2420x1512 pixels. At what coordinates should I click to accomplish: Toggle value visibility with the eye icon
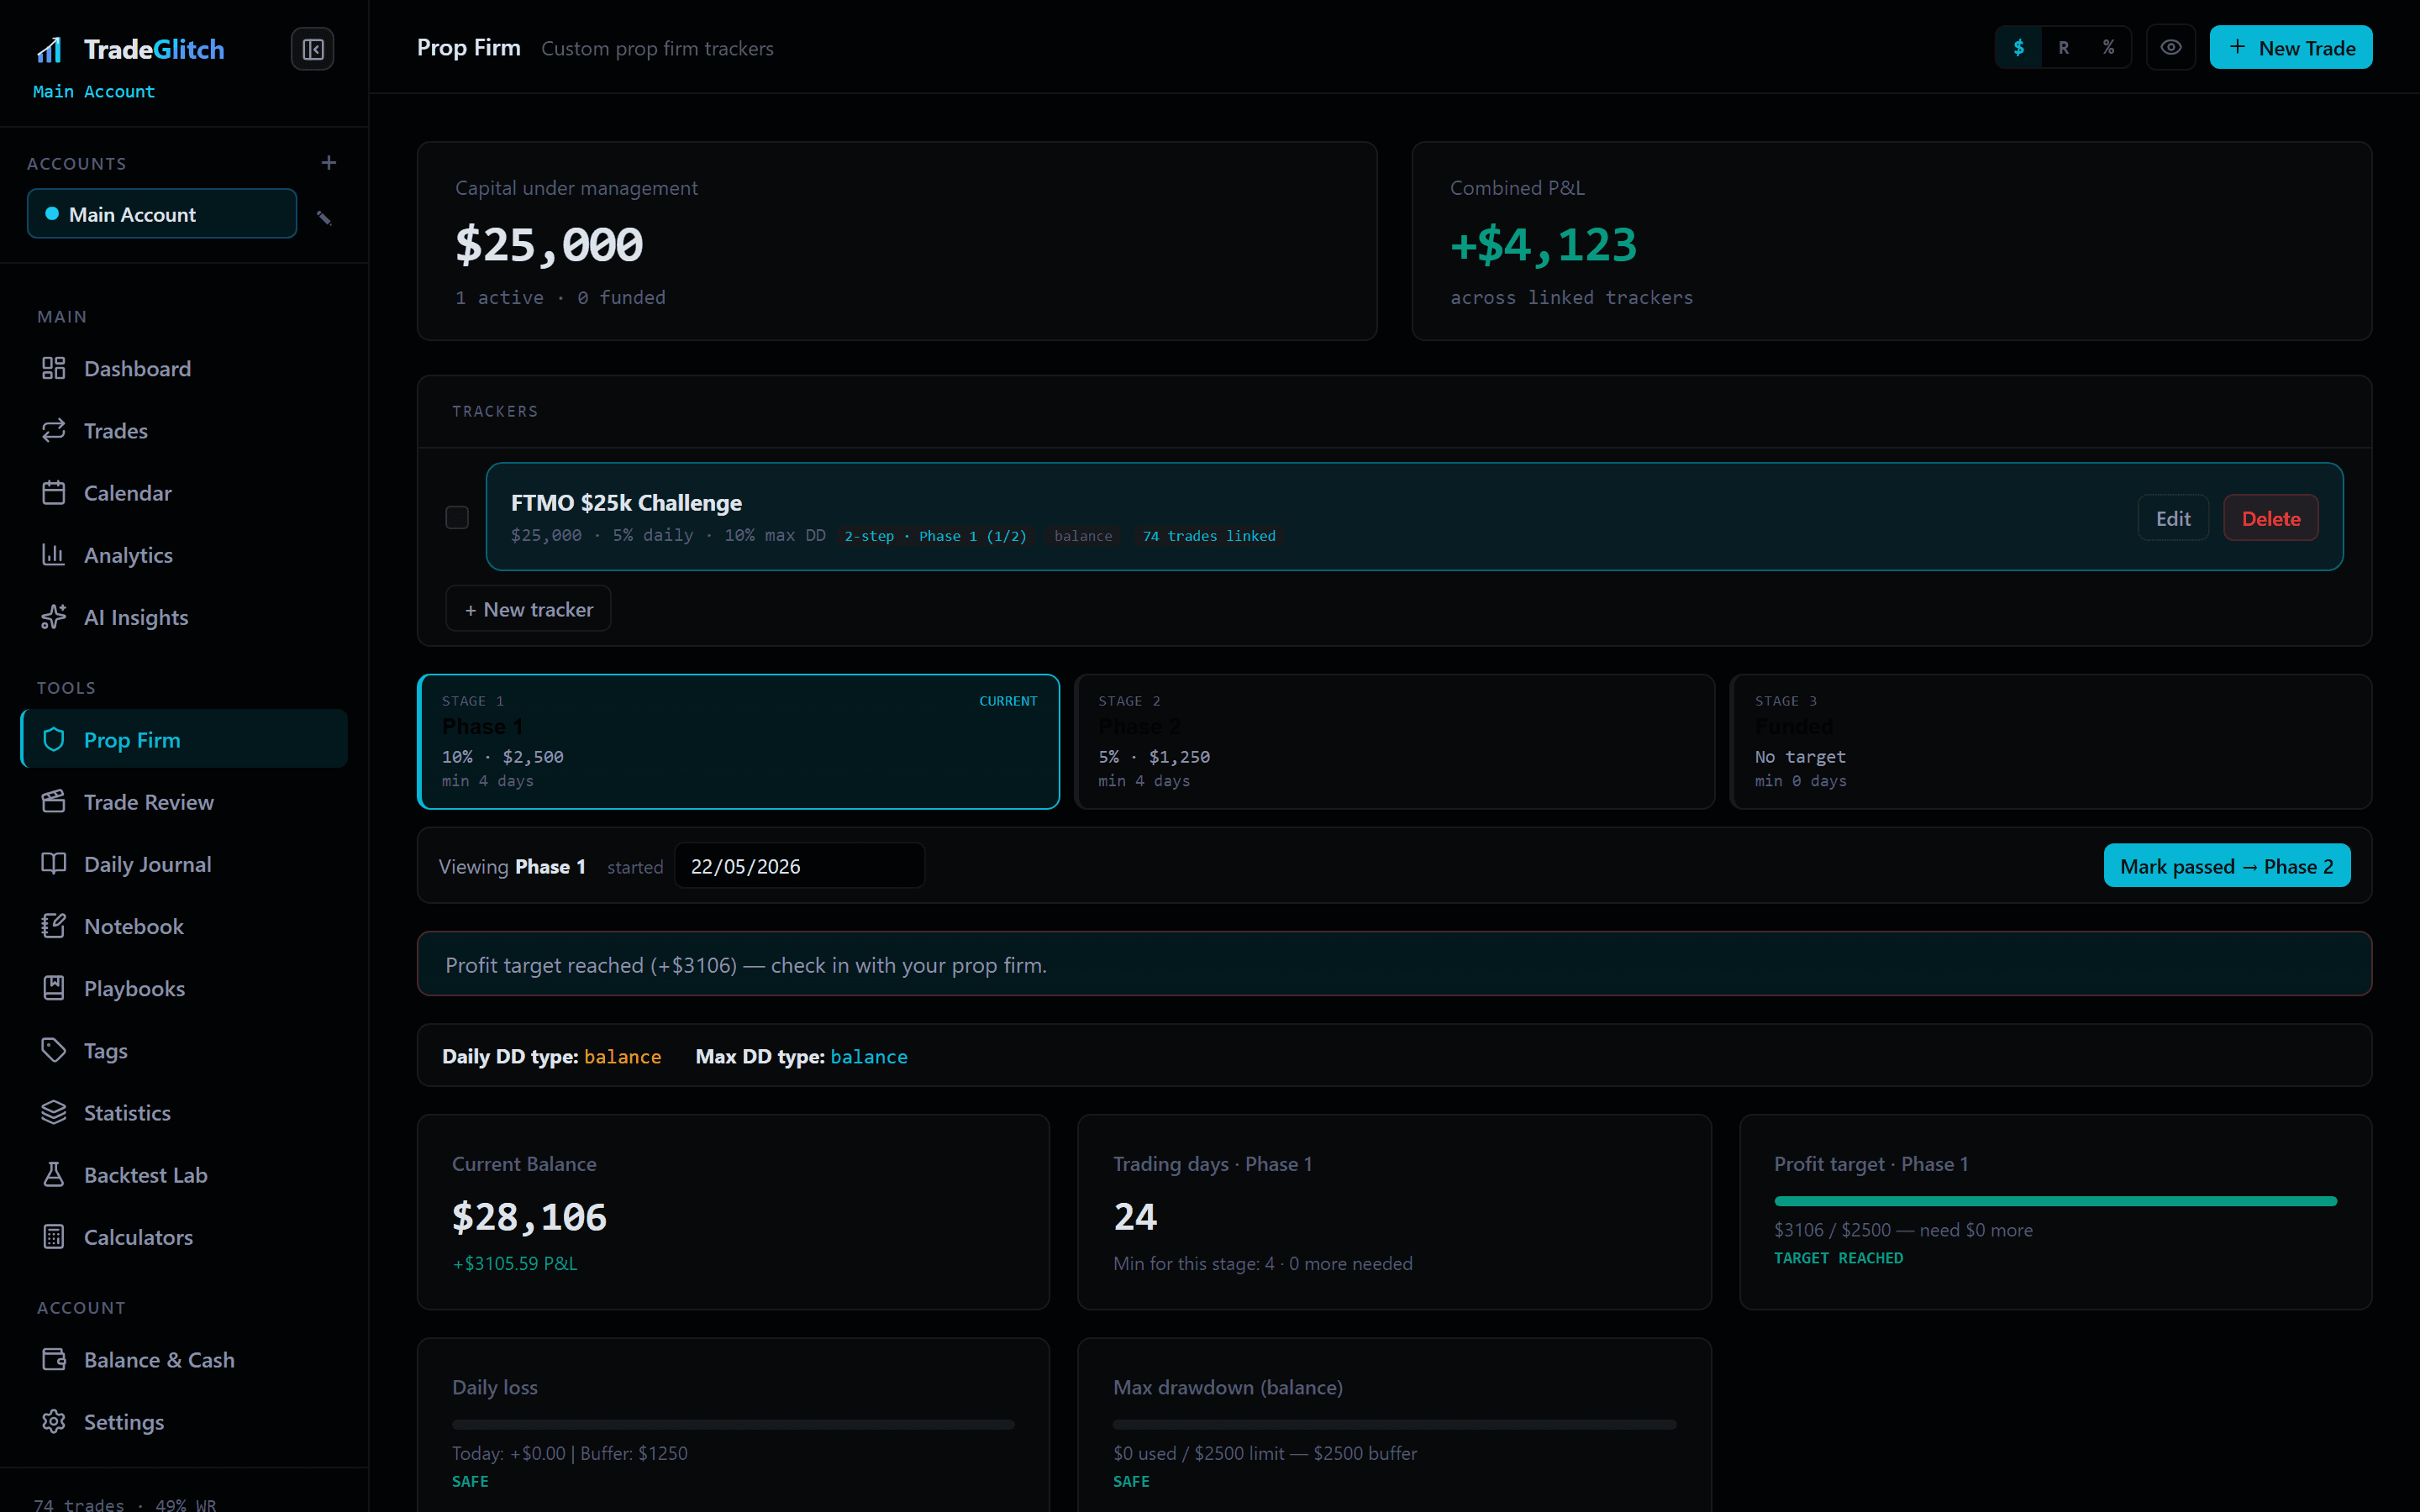point(2170,47)
